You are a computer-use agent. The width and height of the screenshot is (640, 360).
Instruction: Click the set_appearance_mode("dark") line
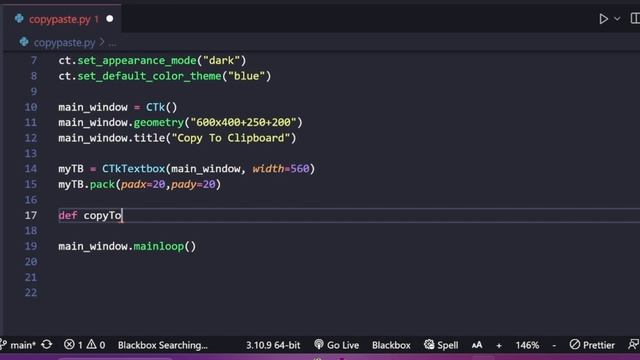pos(152,61)
